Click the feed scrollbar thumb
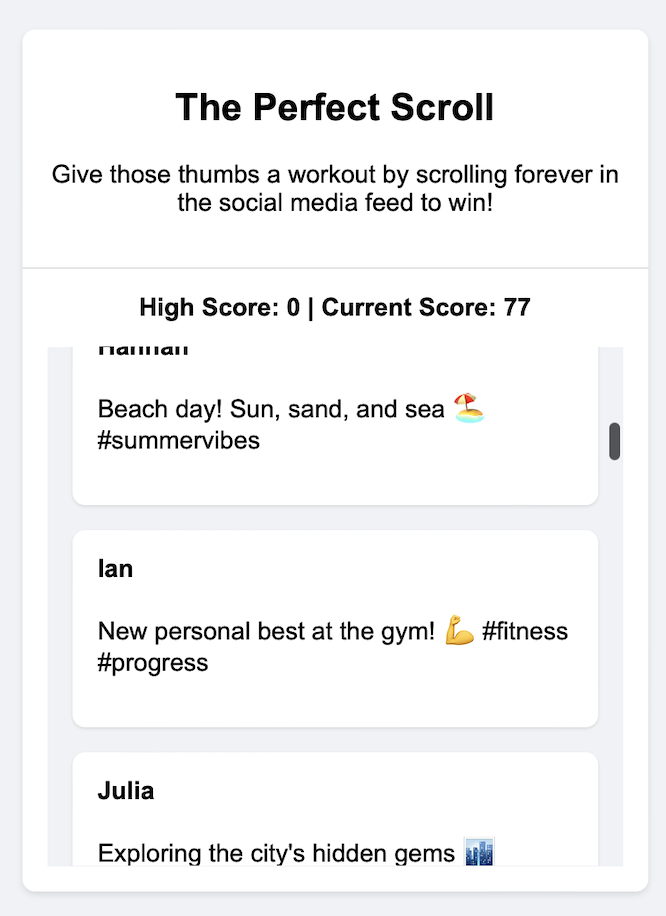 [x=615, y=441]
